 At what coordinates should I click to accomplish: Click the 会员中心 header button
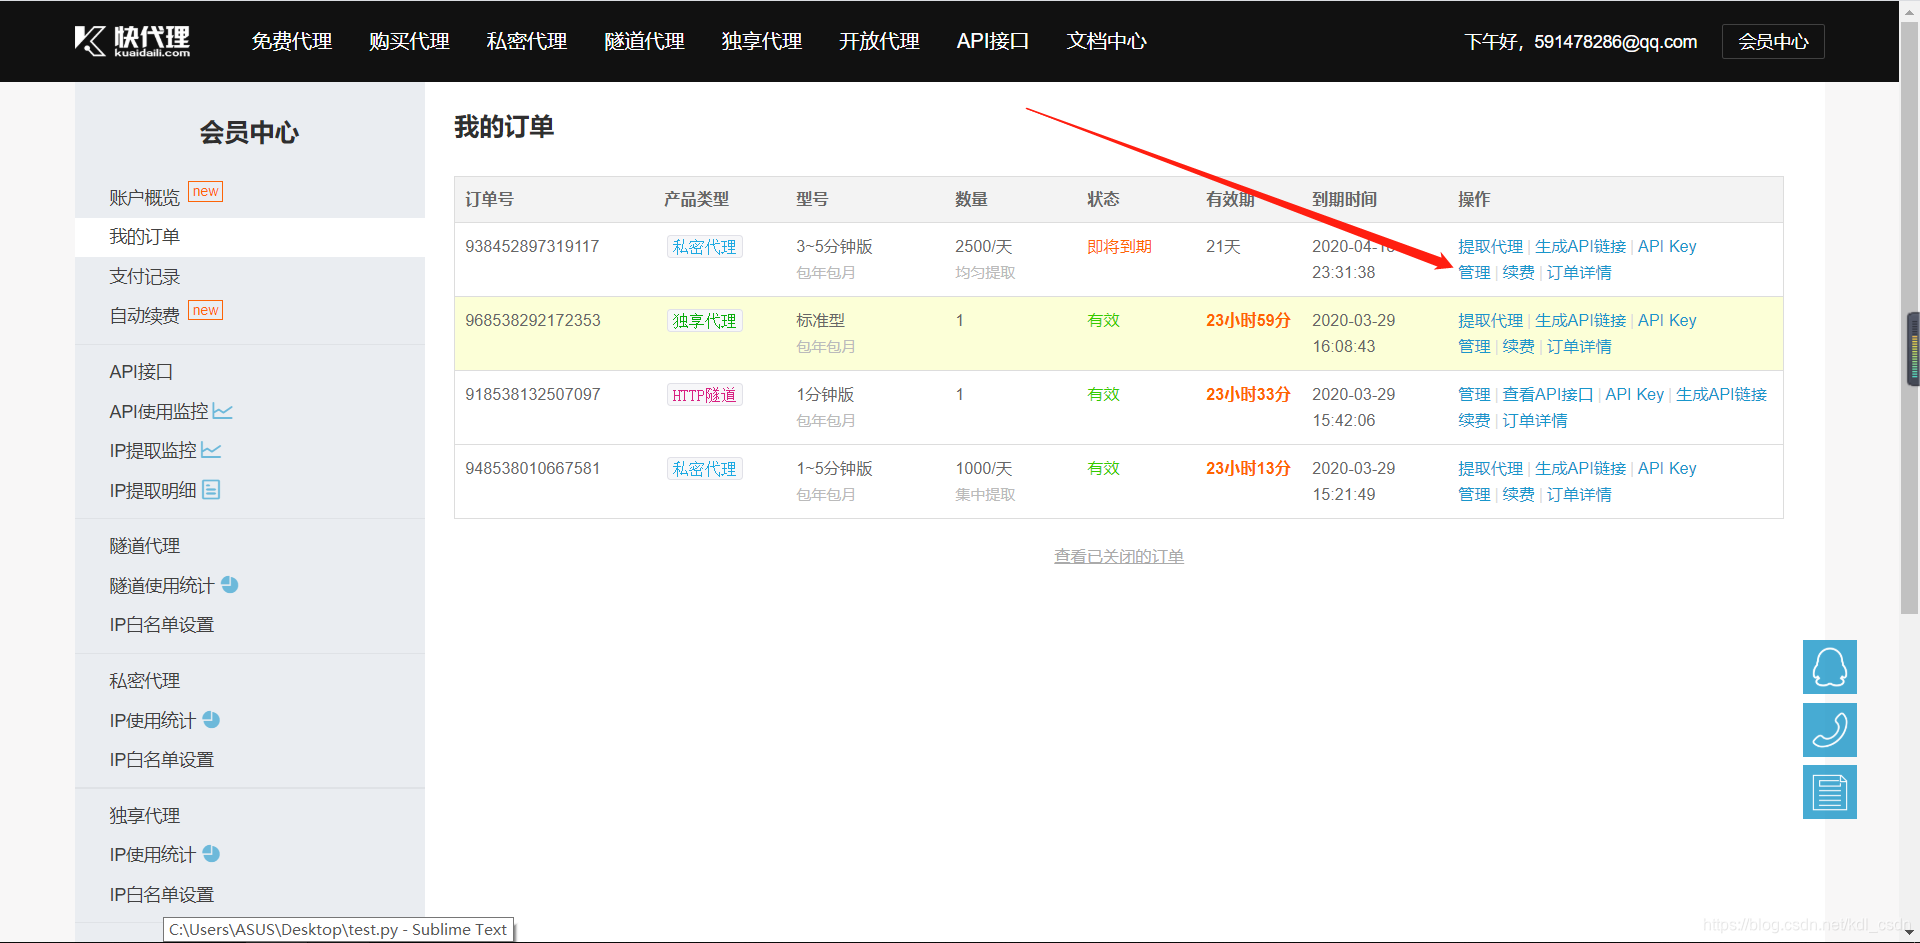(1773, 41)
